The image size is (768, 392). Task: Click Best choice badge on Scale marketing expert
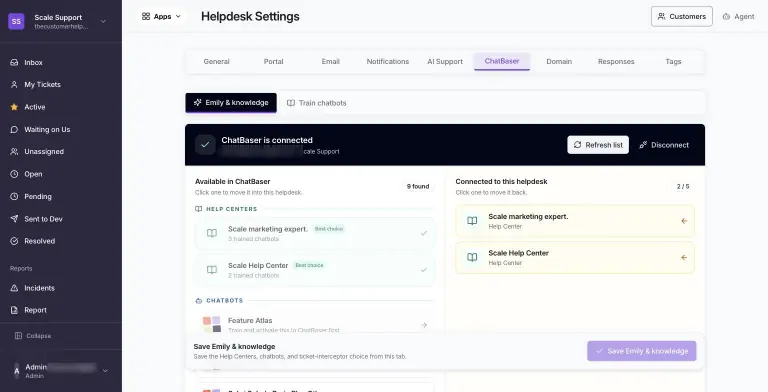click(329, 229)
